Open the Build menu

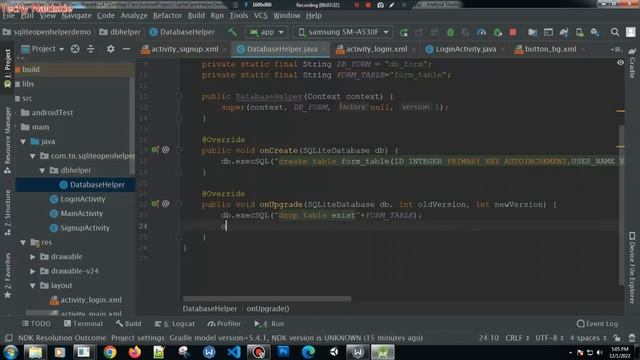(x=196, y=16)
